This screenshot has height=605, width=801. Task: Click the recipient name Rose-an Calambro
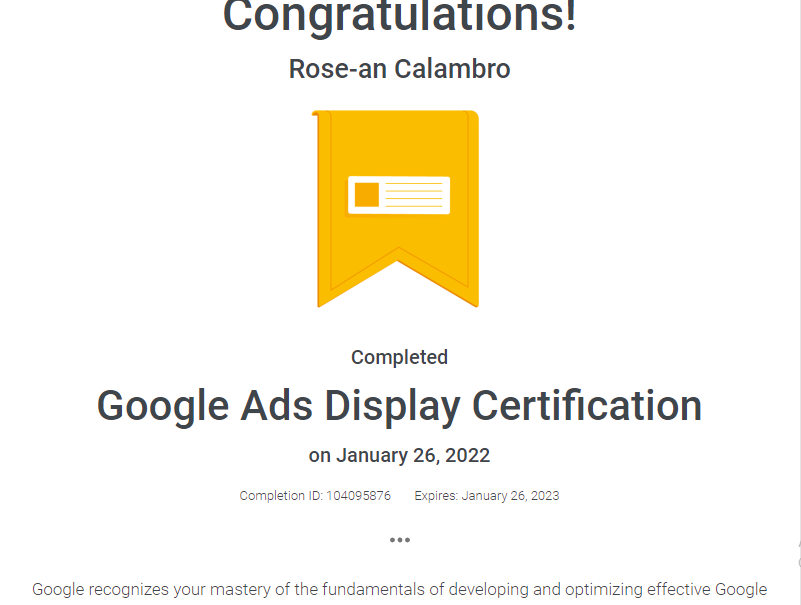[x=398, y=69]
